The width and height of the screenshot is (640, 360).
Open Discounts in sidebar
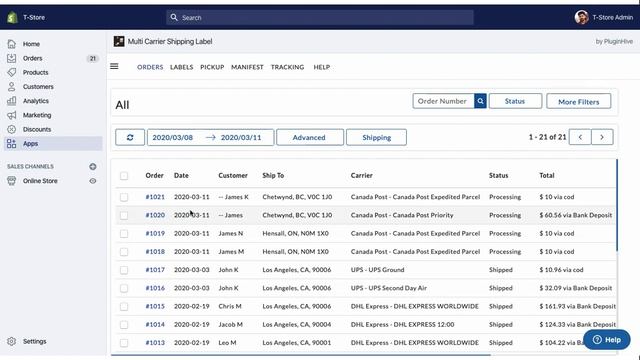click(x=37, y=129)
